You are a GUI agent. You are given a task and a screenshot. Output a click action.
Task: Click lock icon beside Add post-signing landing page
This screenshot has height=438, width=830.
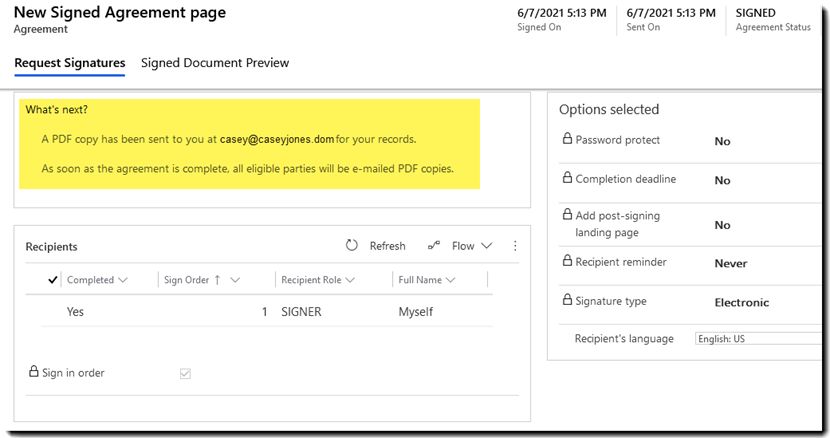pos(567,215)
